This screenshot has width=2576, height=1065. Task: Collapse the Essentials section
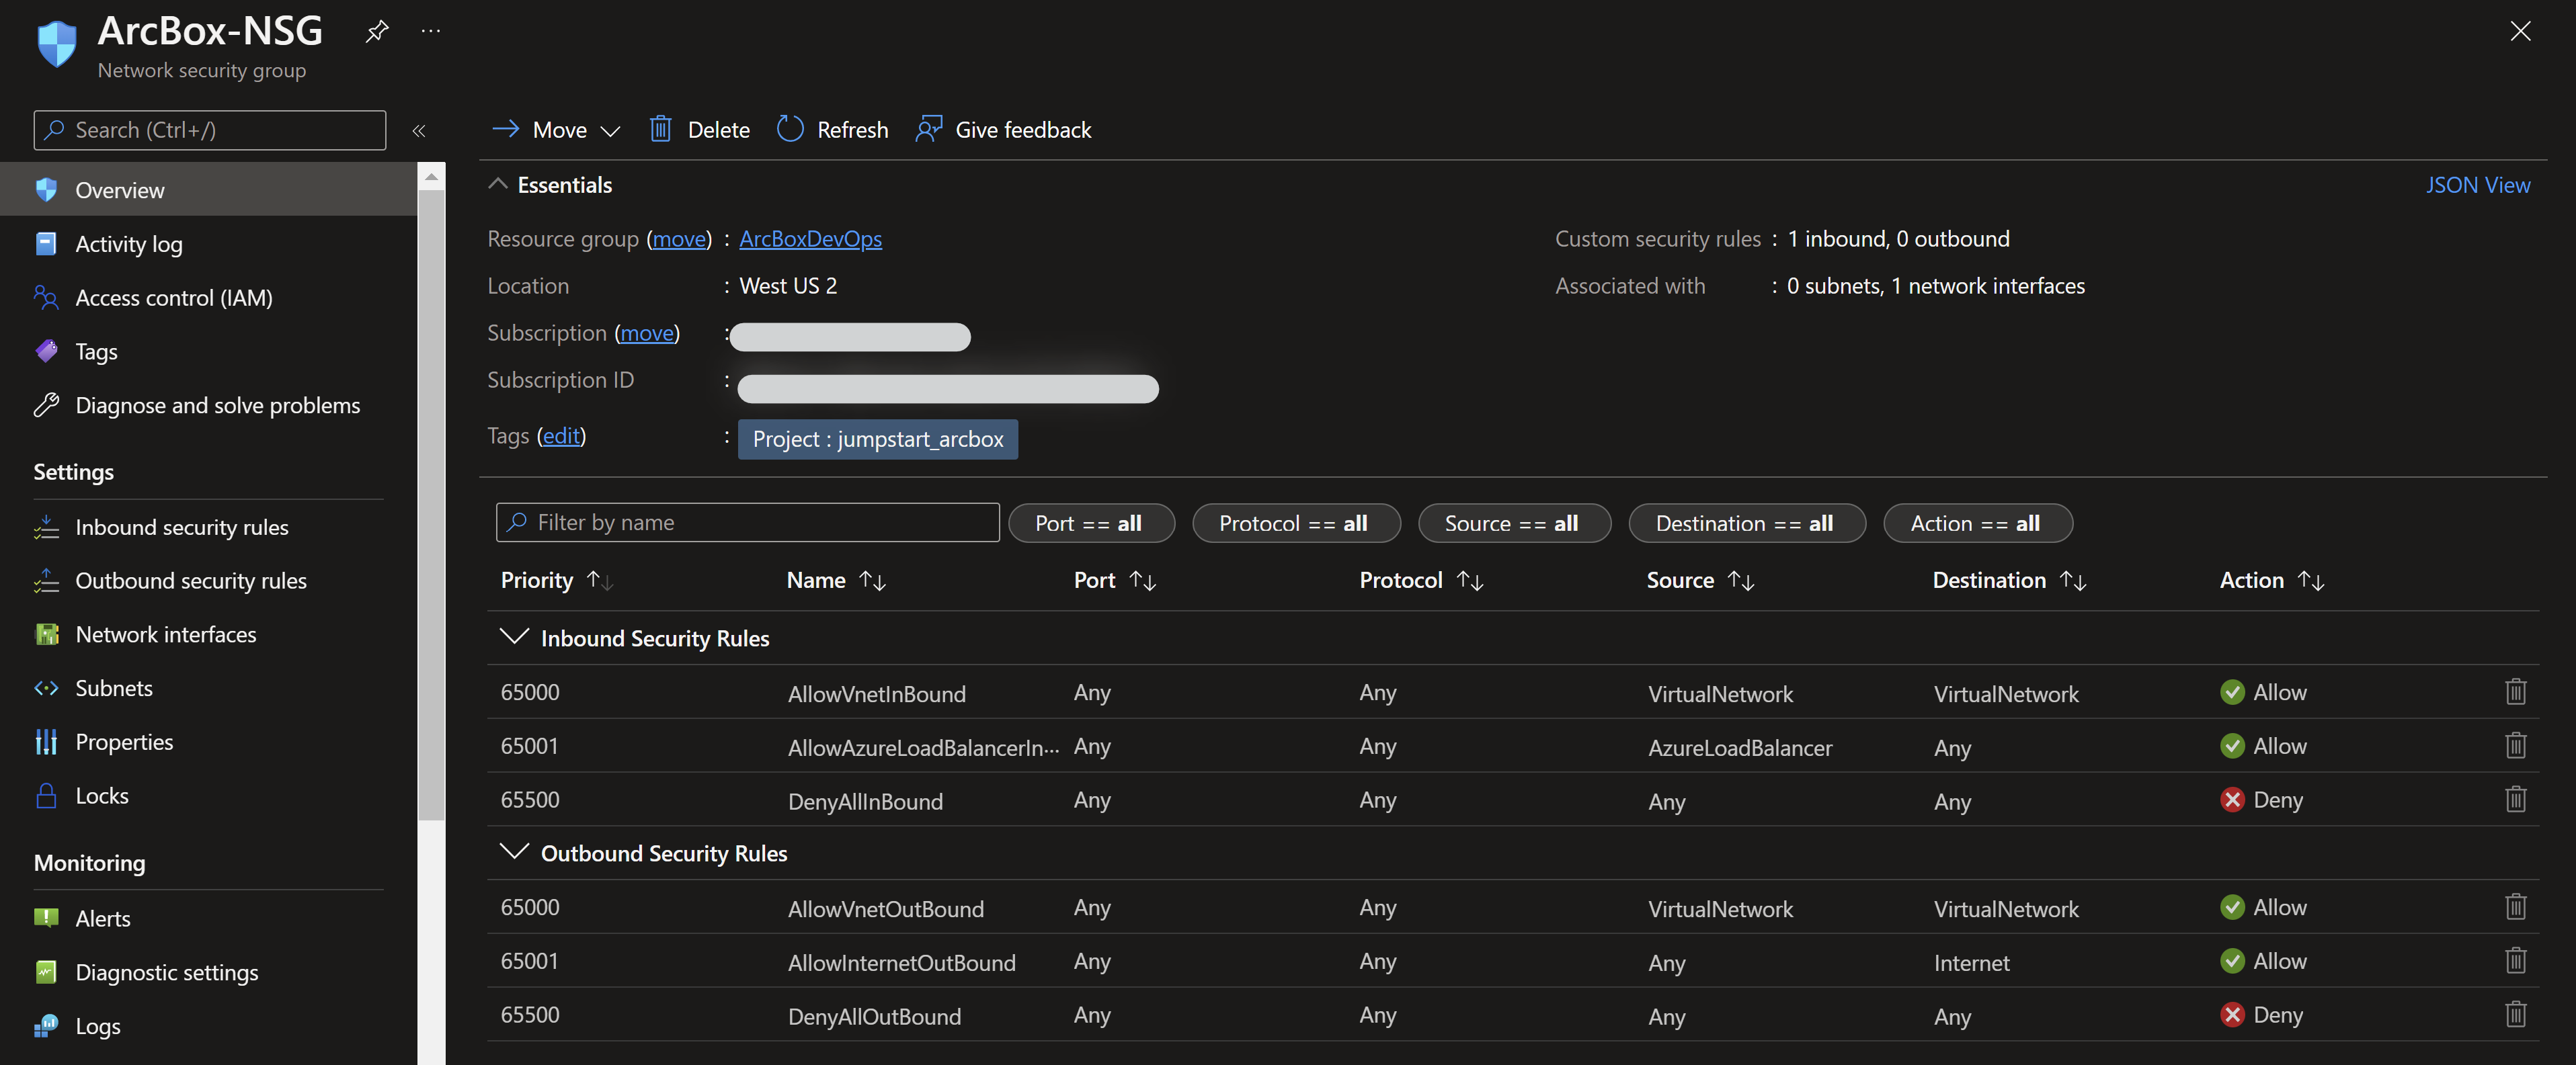(497, 185)
